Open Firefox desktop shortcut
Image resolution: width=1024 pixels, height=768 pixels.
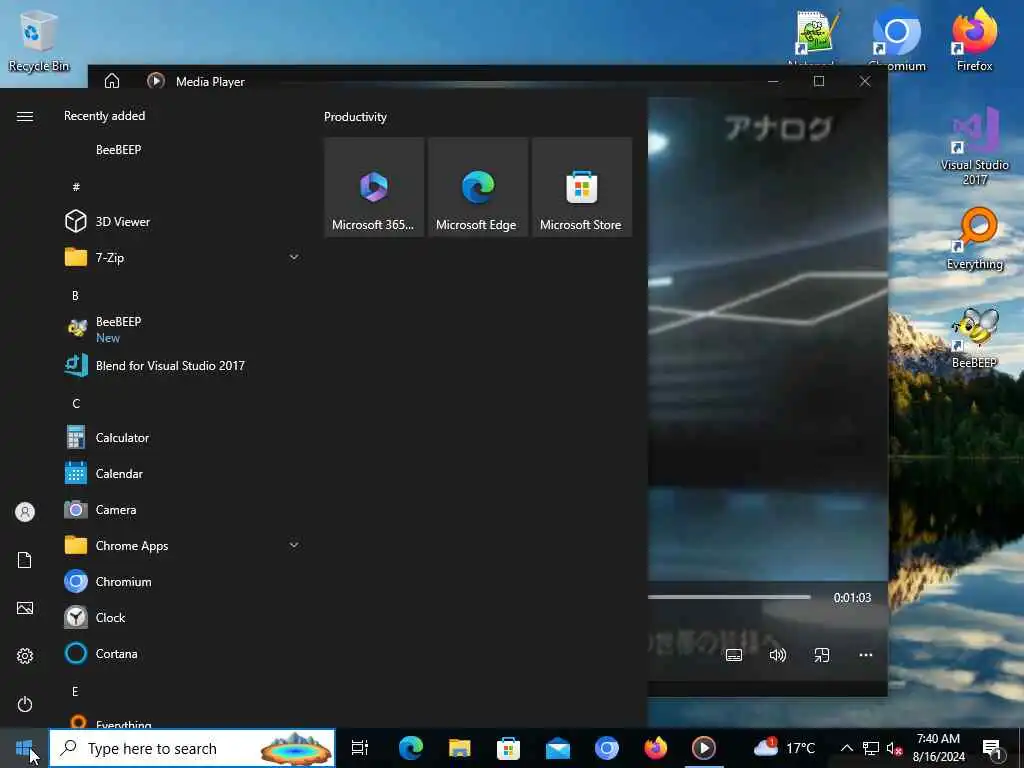974,39
